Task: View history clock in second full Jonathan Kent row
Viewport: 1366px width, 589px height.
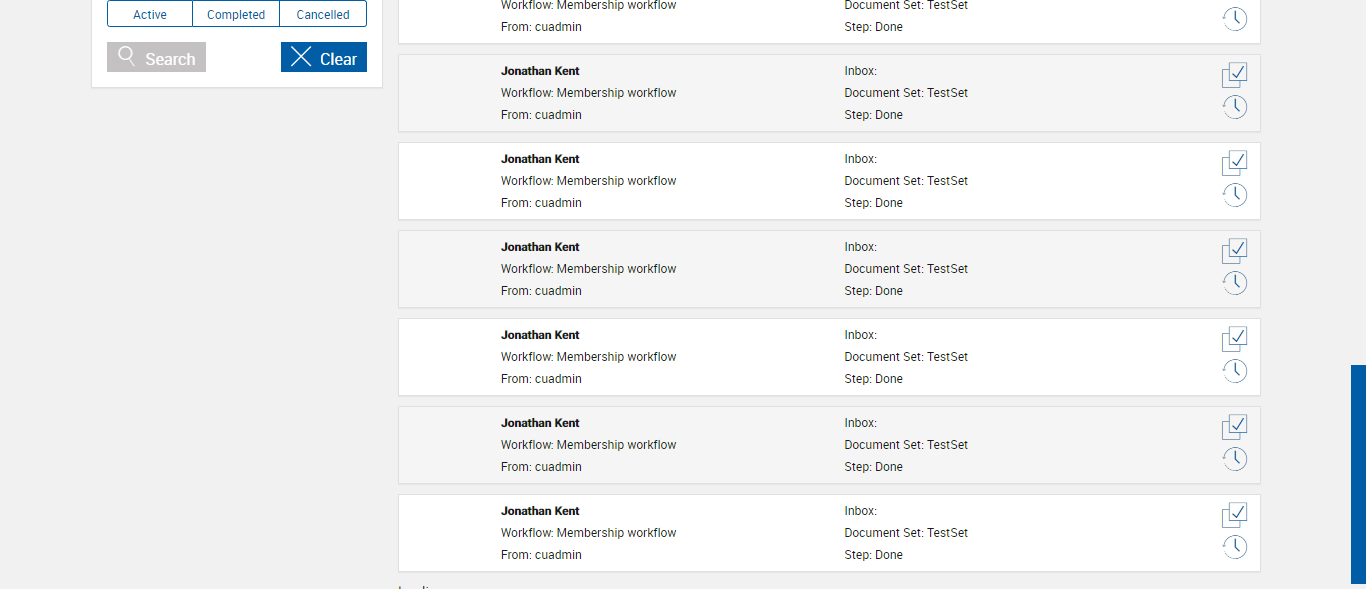Action: click(x=1235, y=195)
